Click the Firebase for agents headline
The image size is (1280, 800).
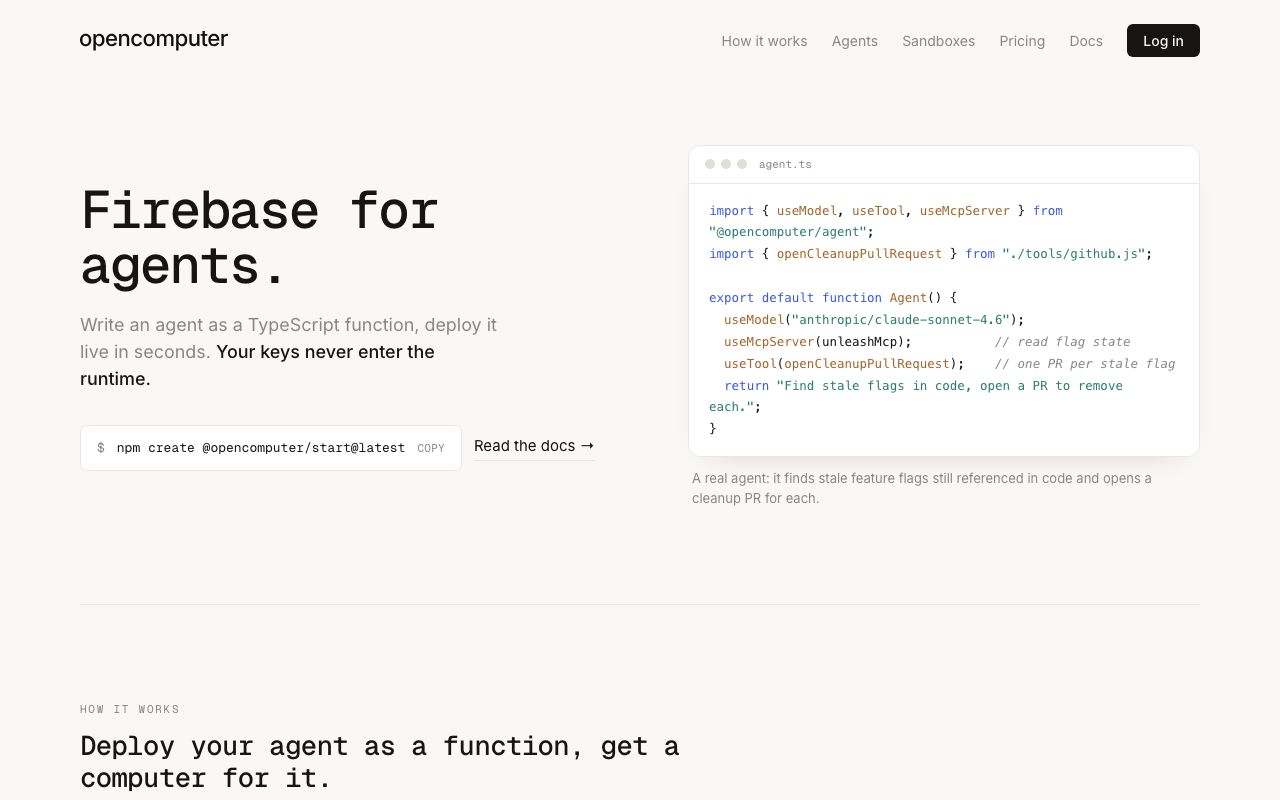click(x=260, y=238)
